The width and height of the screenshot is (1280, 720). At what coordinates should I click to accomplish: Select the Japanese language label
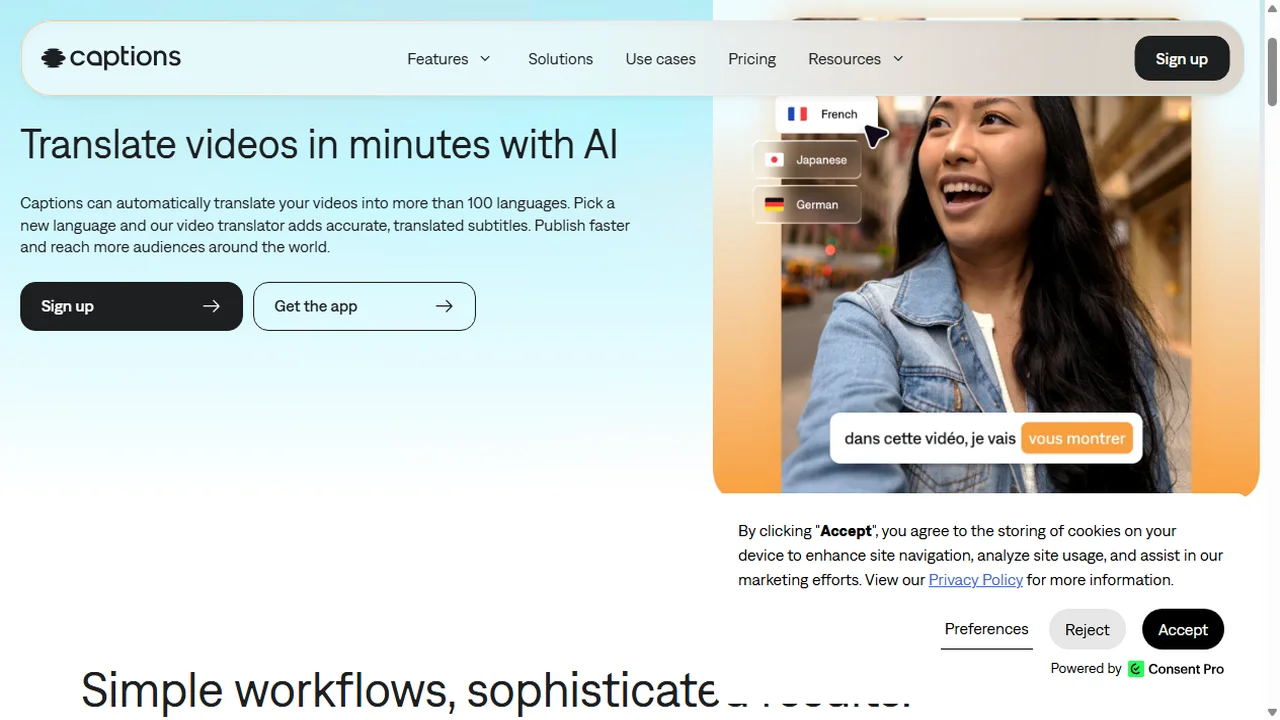tap(821, 160)
